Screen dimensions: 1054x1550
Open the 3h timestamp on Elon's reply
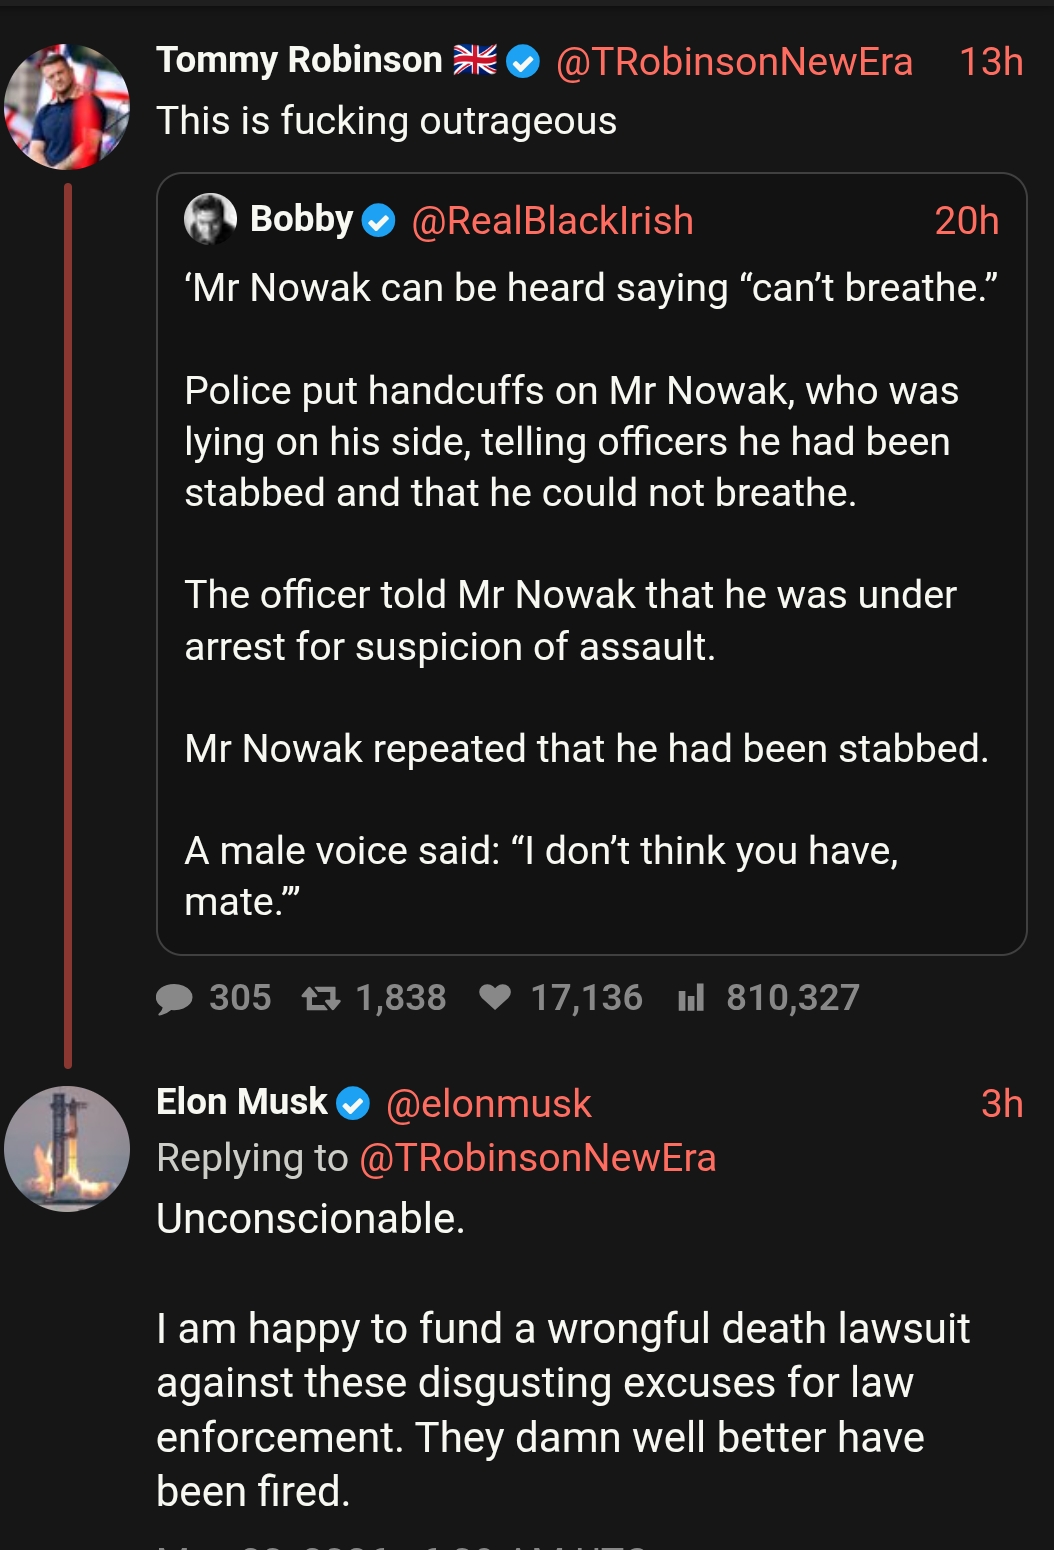coord(1002,1104)
